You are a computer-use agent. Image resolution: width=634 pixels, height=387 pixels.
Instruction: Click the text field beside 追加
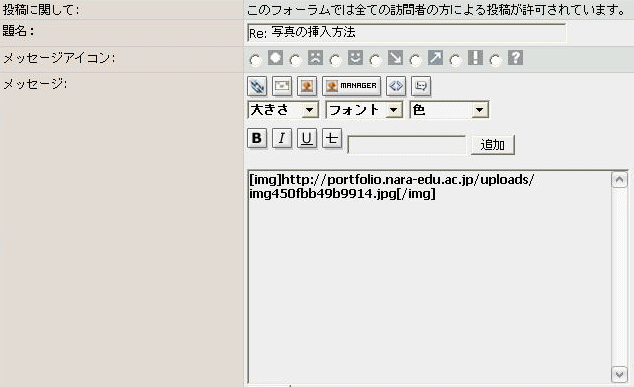(406, 145)
